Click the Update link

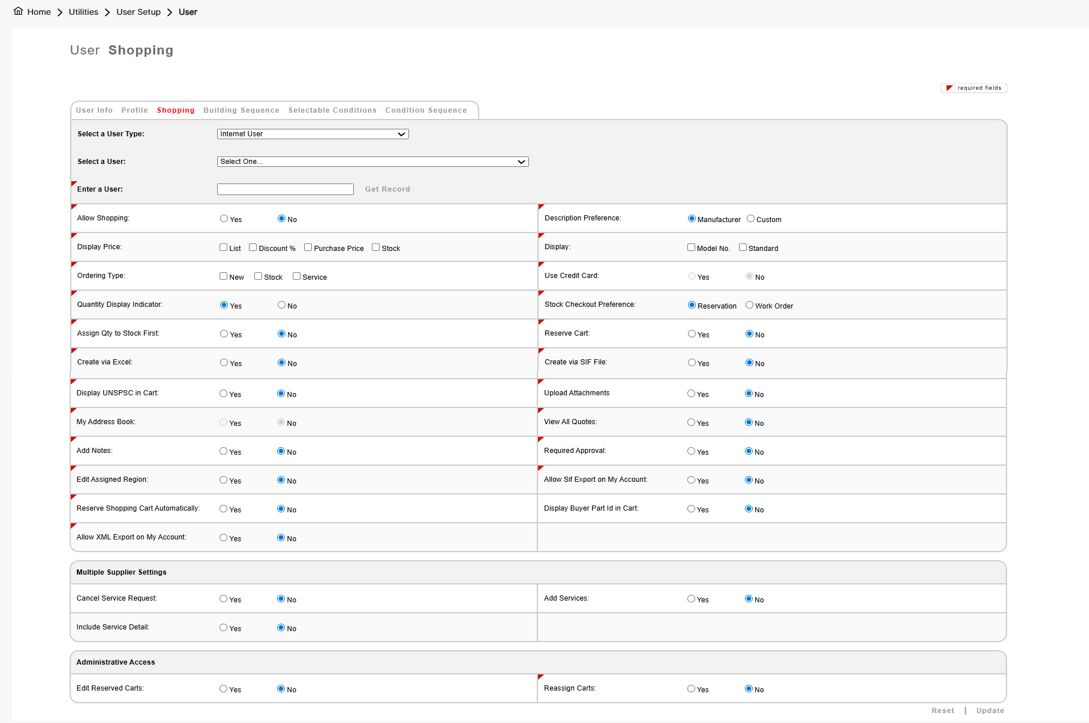990,710
